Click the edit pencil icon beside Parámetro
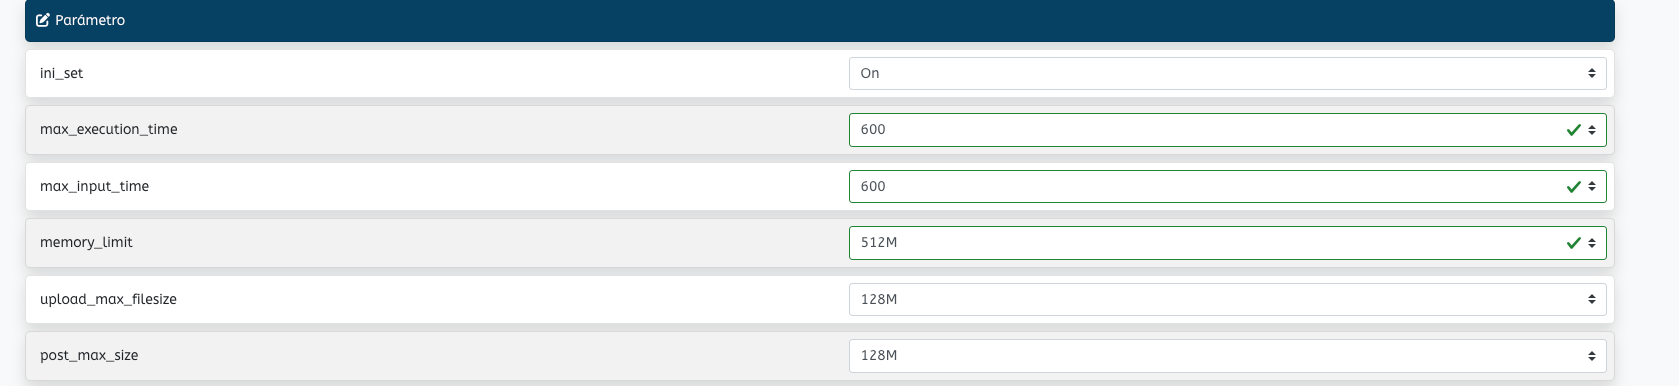1679x386 pixels. [x=43, y=20]
